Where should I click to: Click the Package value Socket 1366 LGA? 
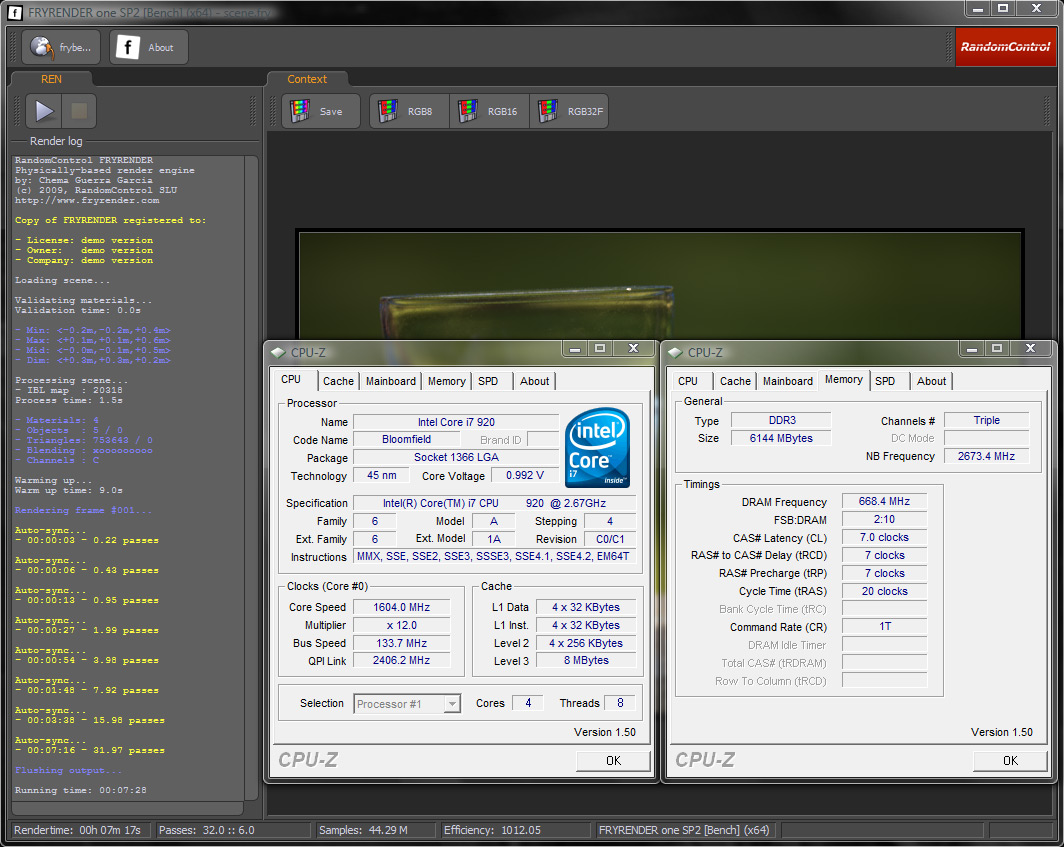click(x=456, y=457)
